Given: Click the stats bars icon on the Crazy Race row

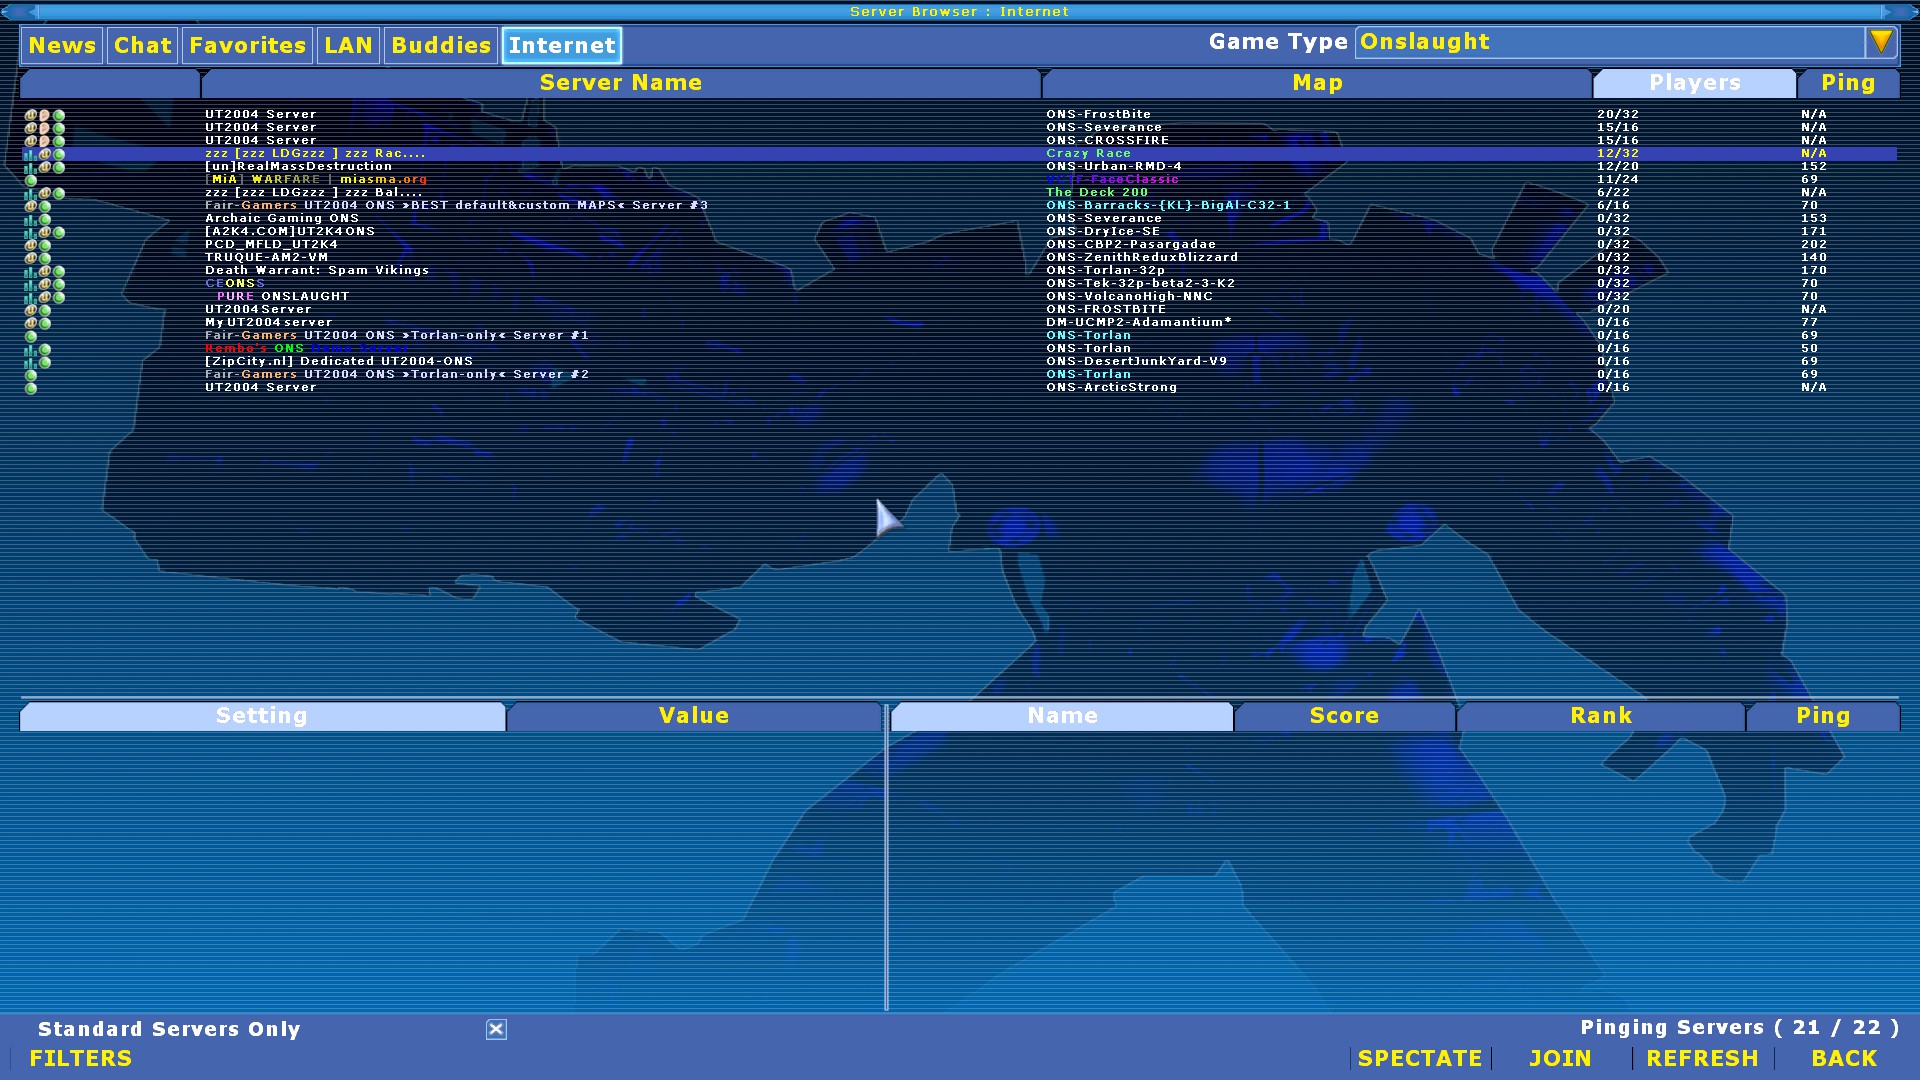Looking at the screenshot, I should 30,154.
